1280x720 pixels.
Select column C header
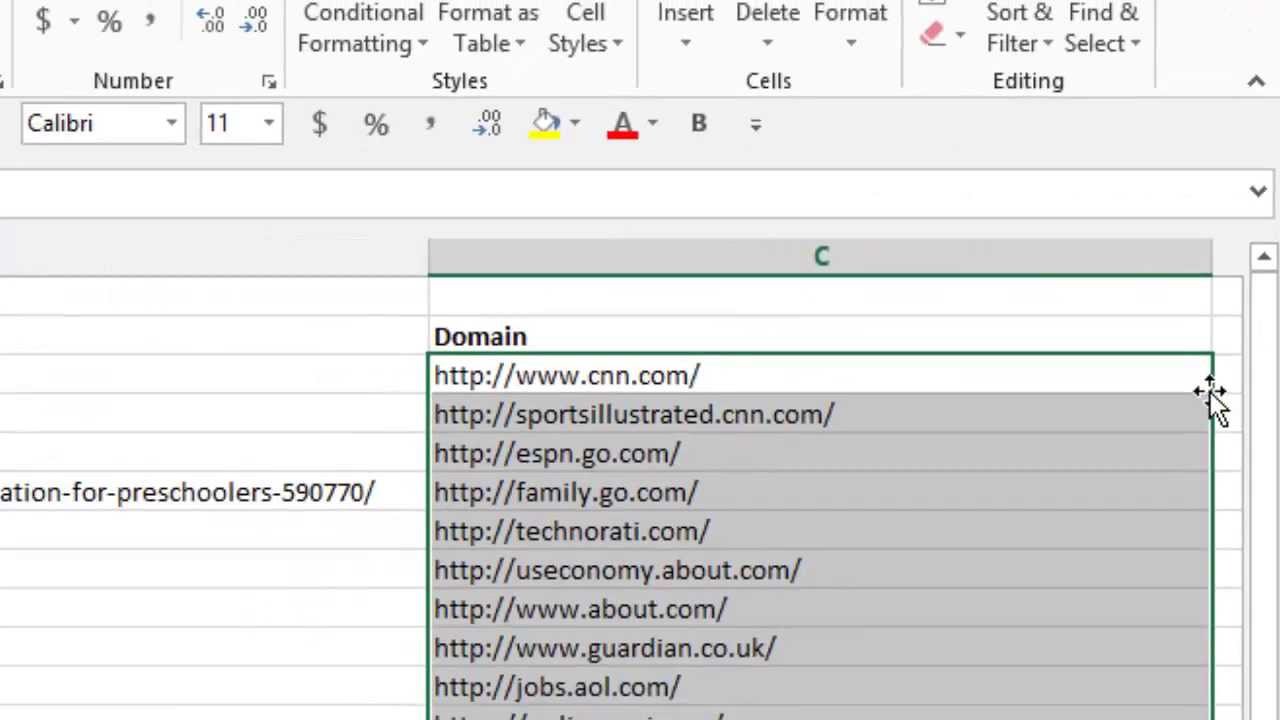click(820, 257)
